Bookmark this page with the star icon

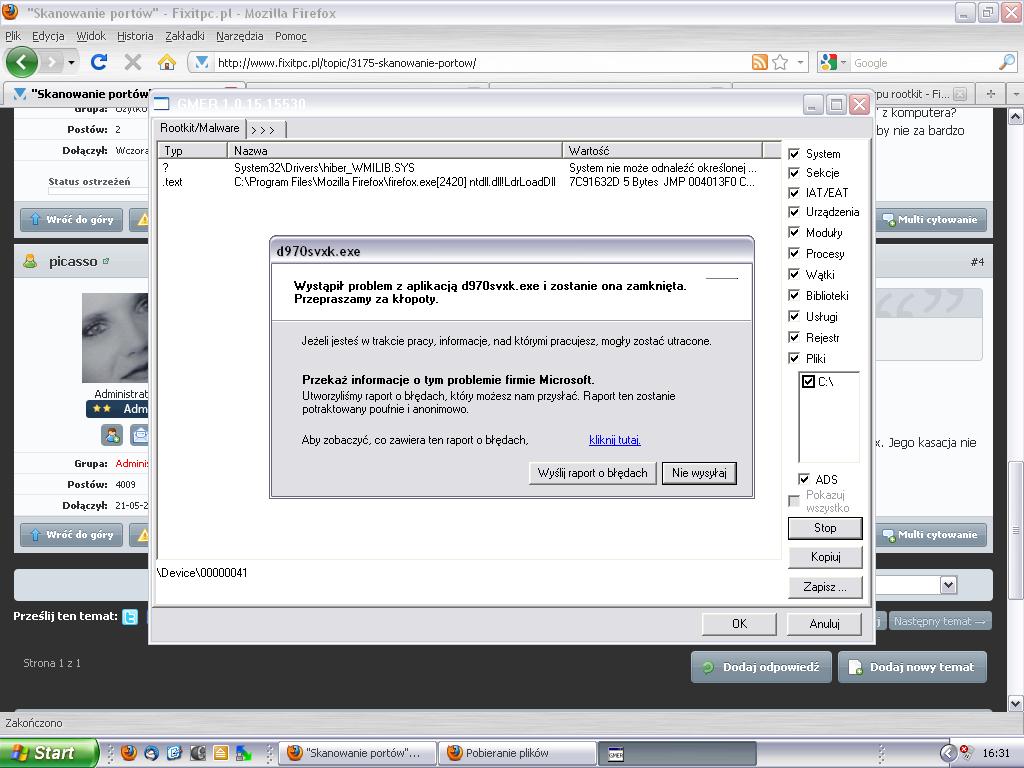[780, 62]
